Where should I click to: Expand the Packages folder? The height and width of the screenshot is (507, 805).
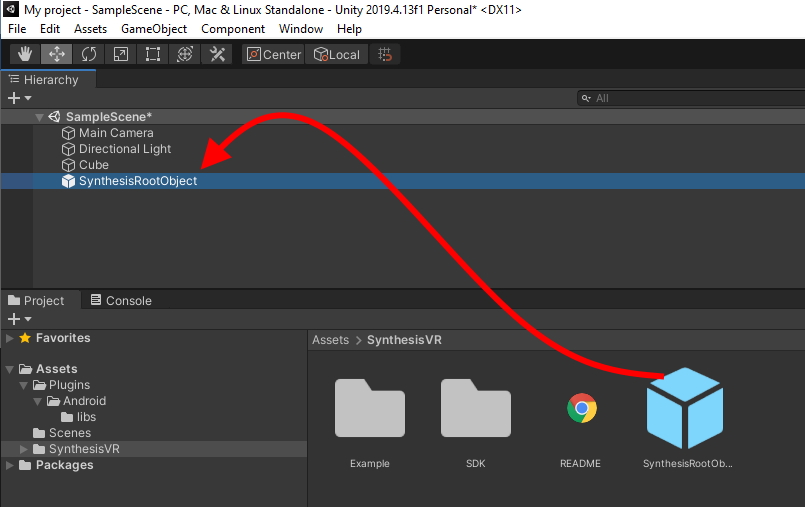9,465
